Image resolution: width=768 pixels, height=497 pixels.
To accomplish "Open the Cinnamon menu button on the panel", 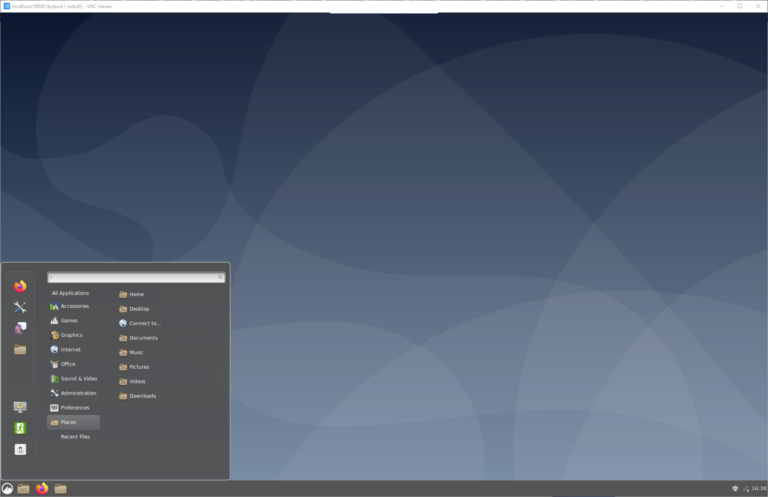I will [x=8, y=488].
